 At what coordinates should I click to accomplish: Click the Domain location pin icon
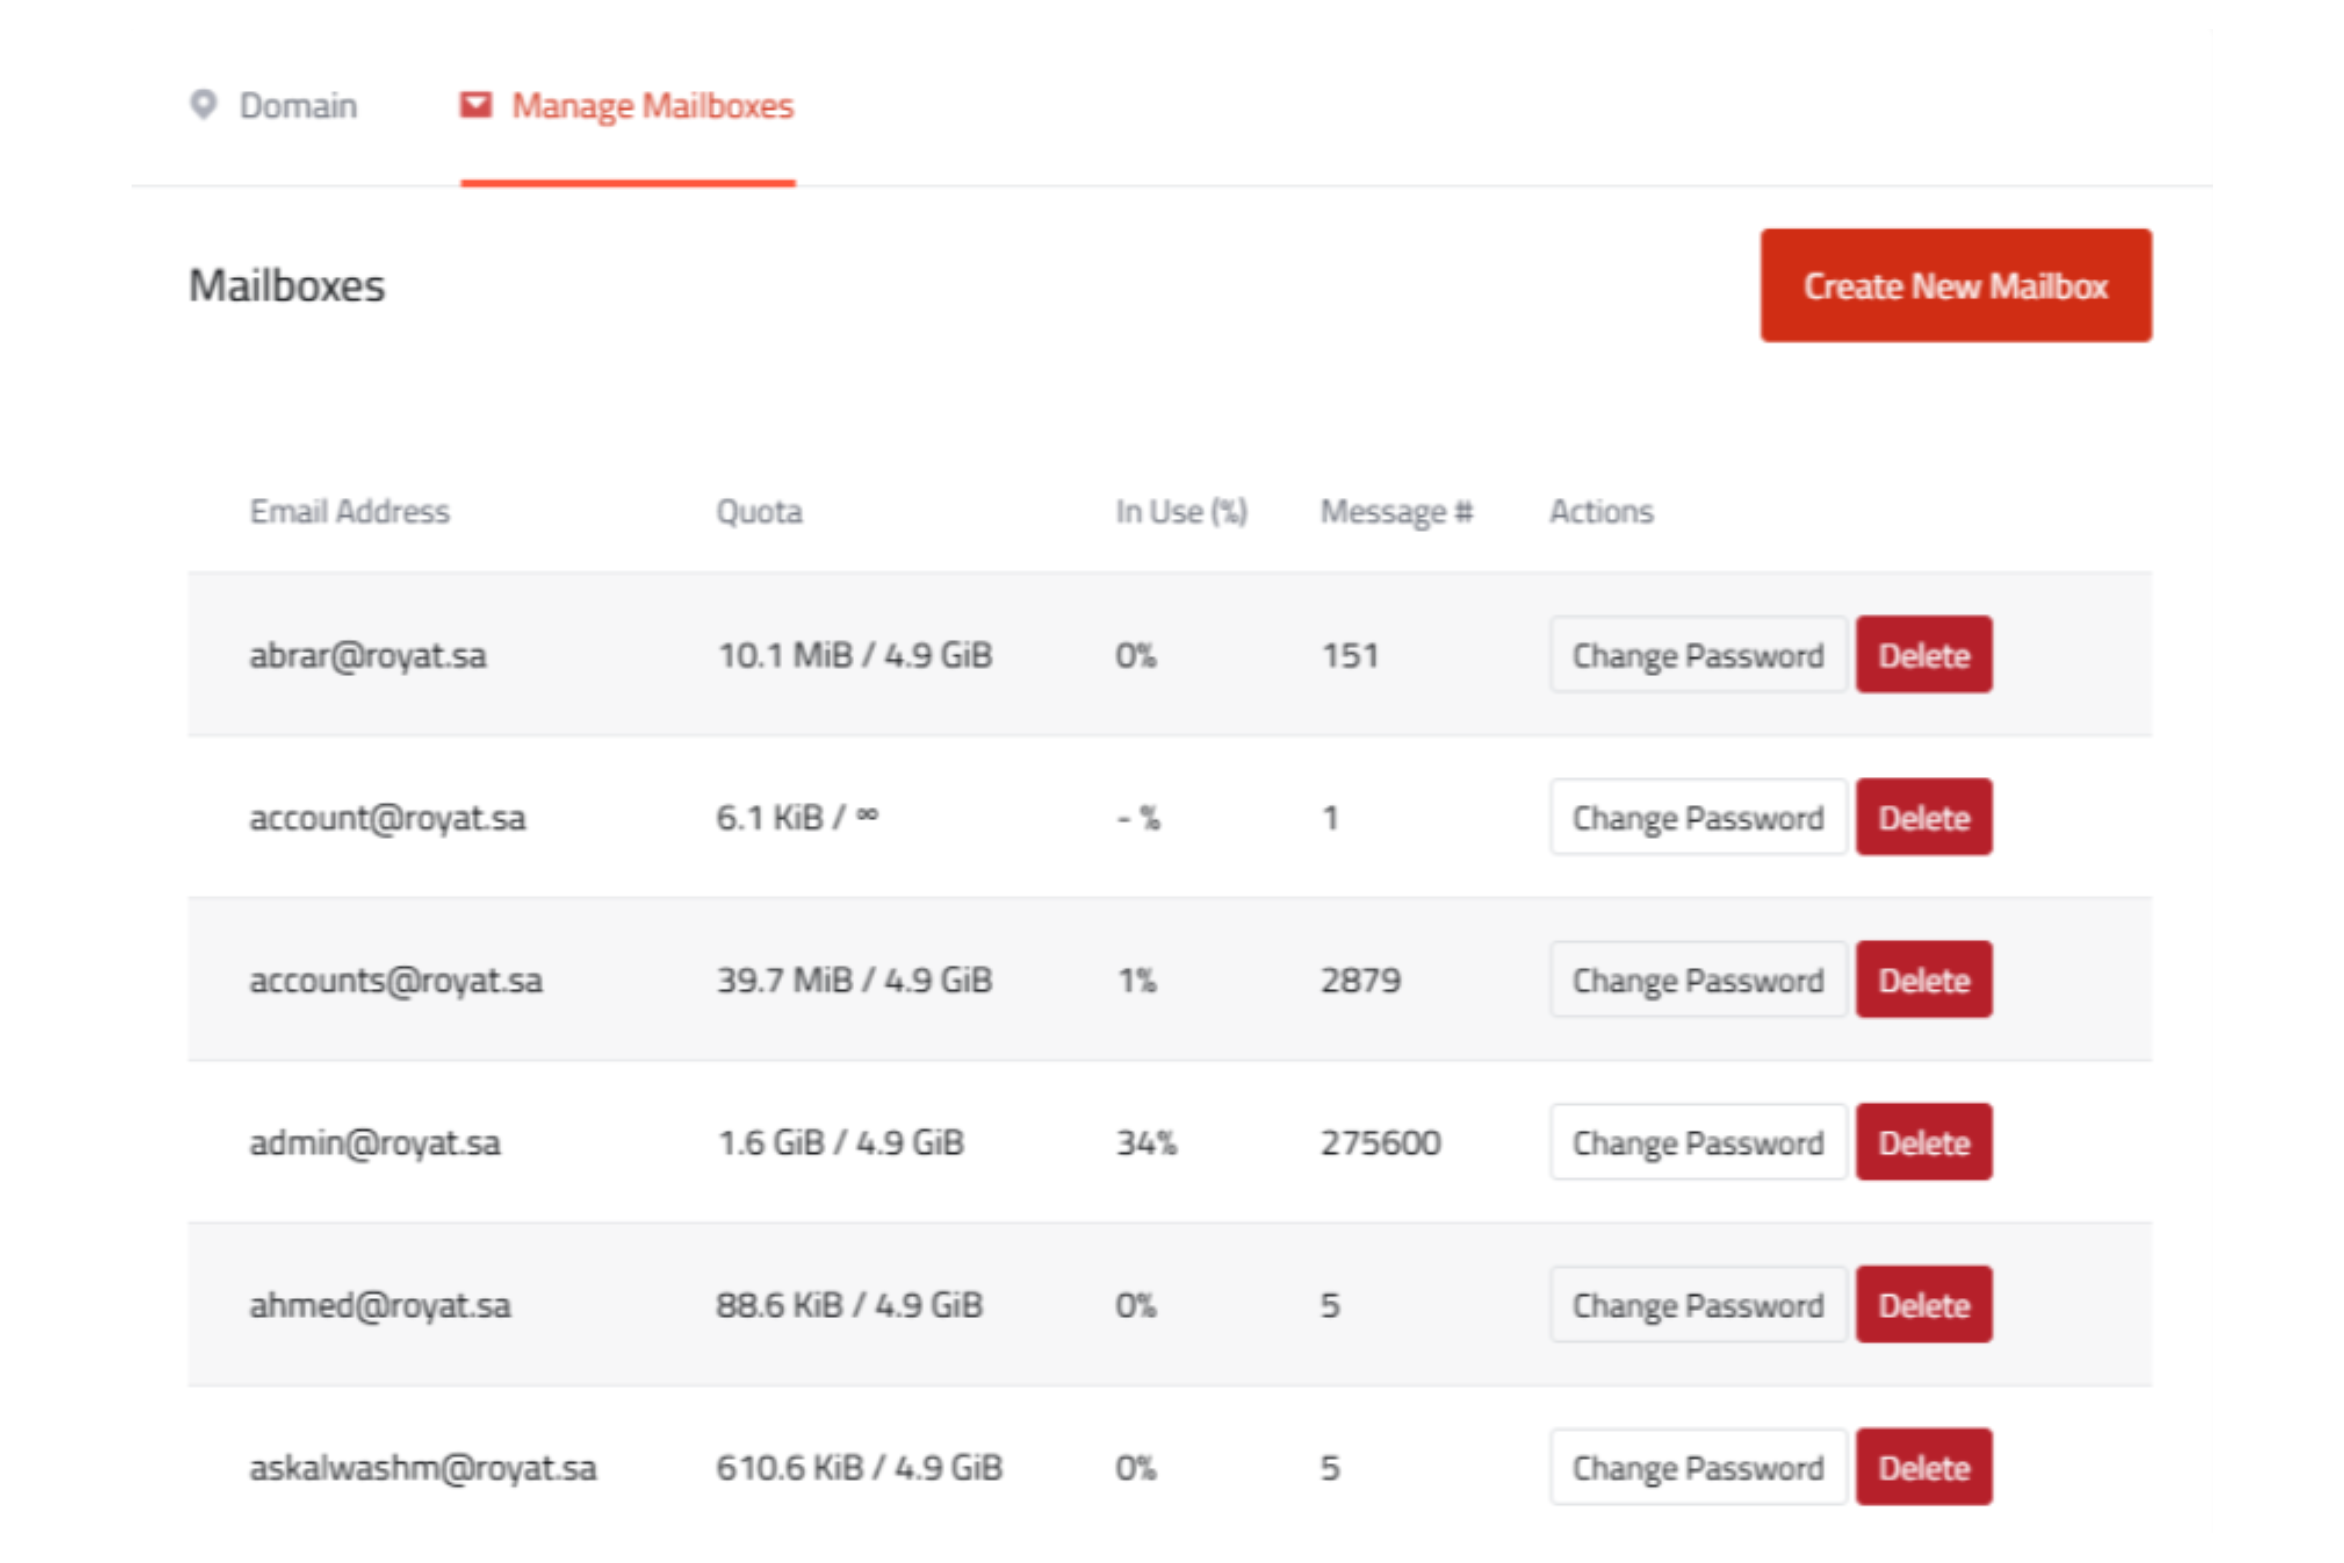pyautogui.click(x=203, y=105)
